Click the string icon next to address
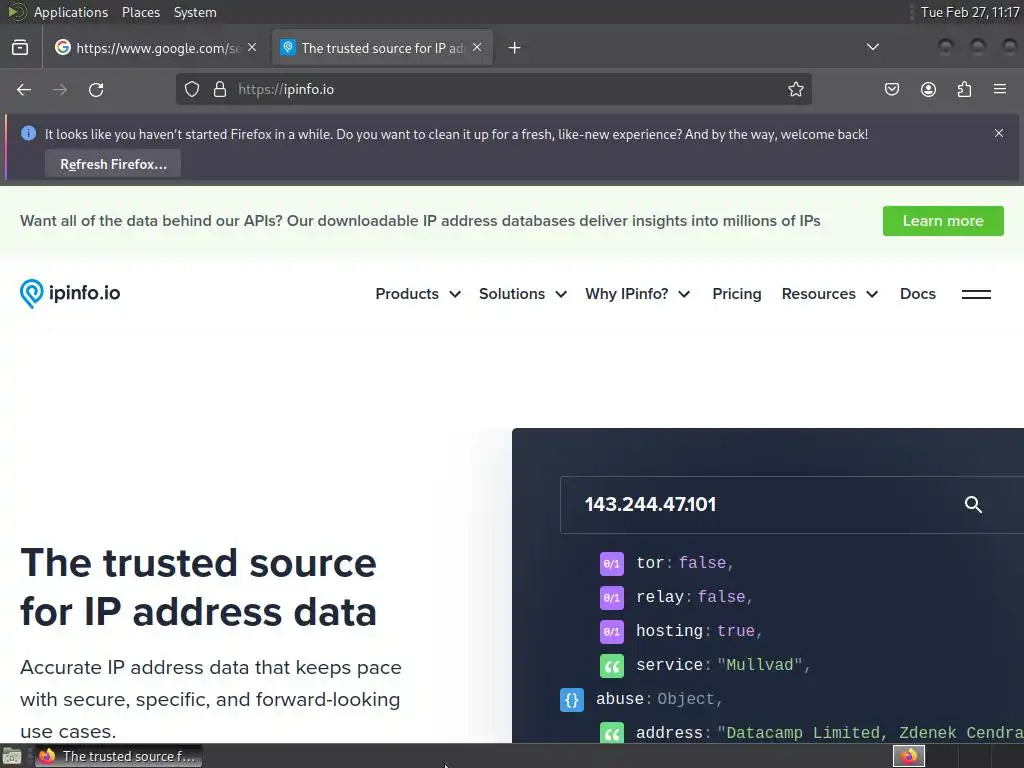The width and height of the screenshot is (1024, 768). pyautogui.click(x=611, y=732)
